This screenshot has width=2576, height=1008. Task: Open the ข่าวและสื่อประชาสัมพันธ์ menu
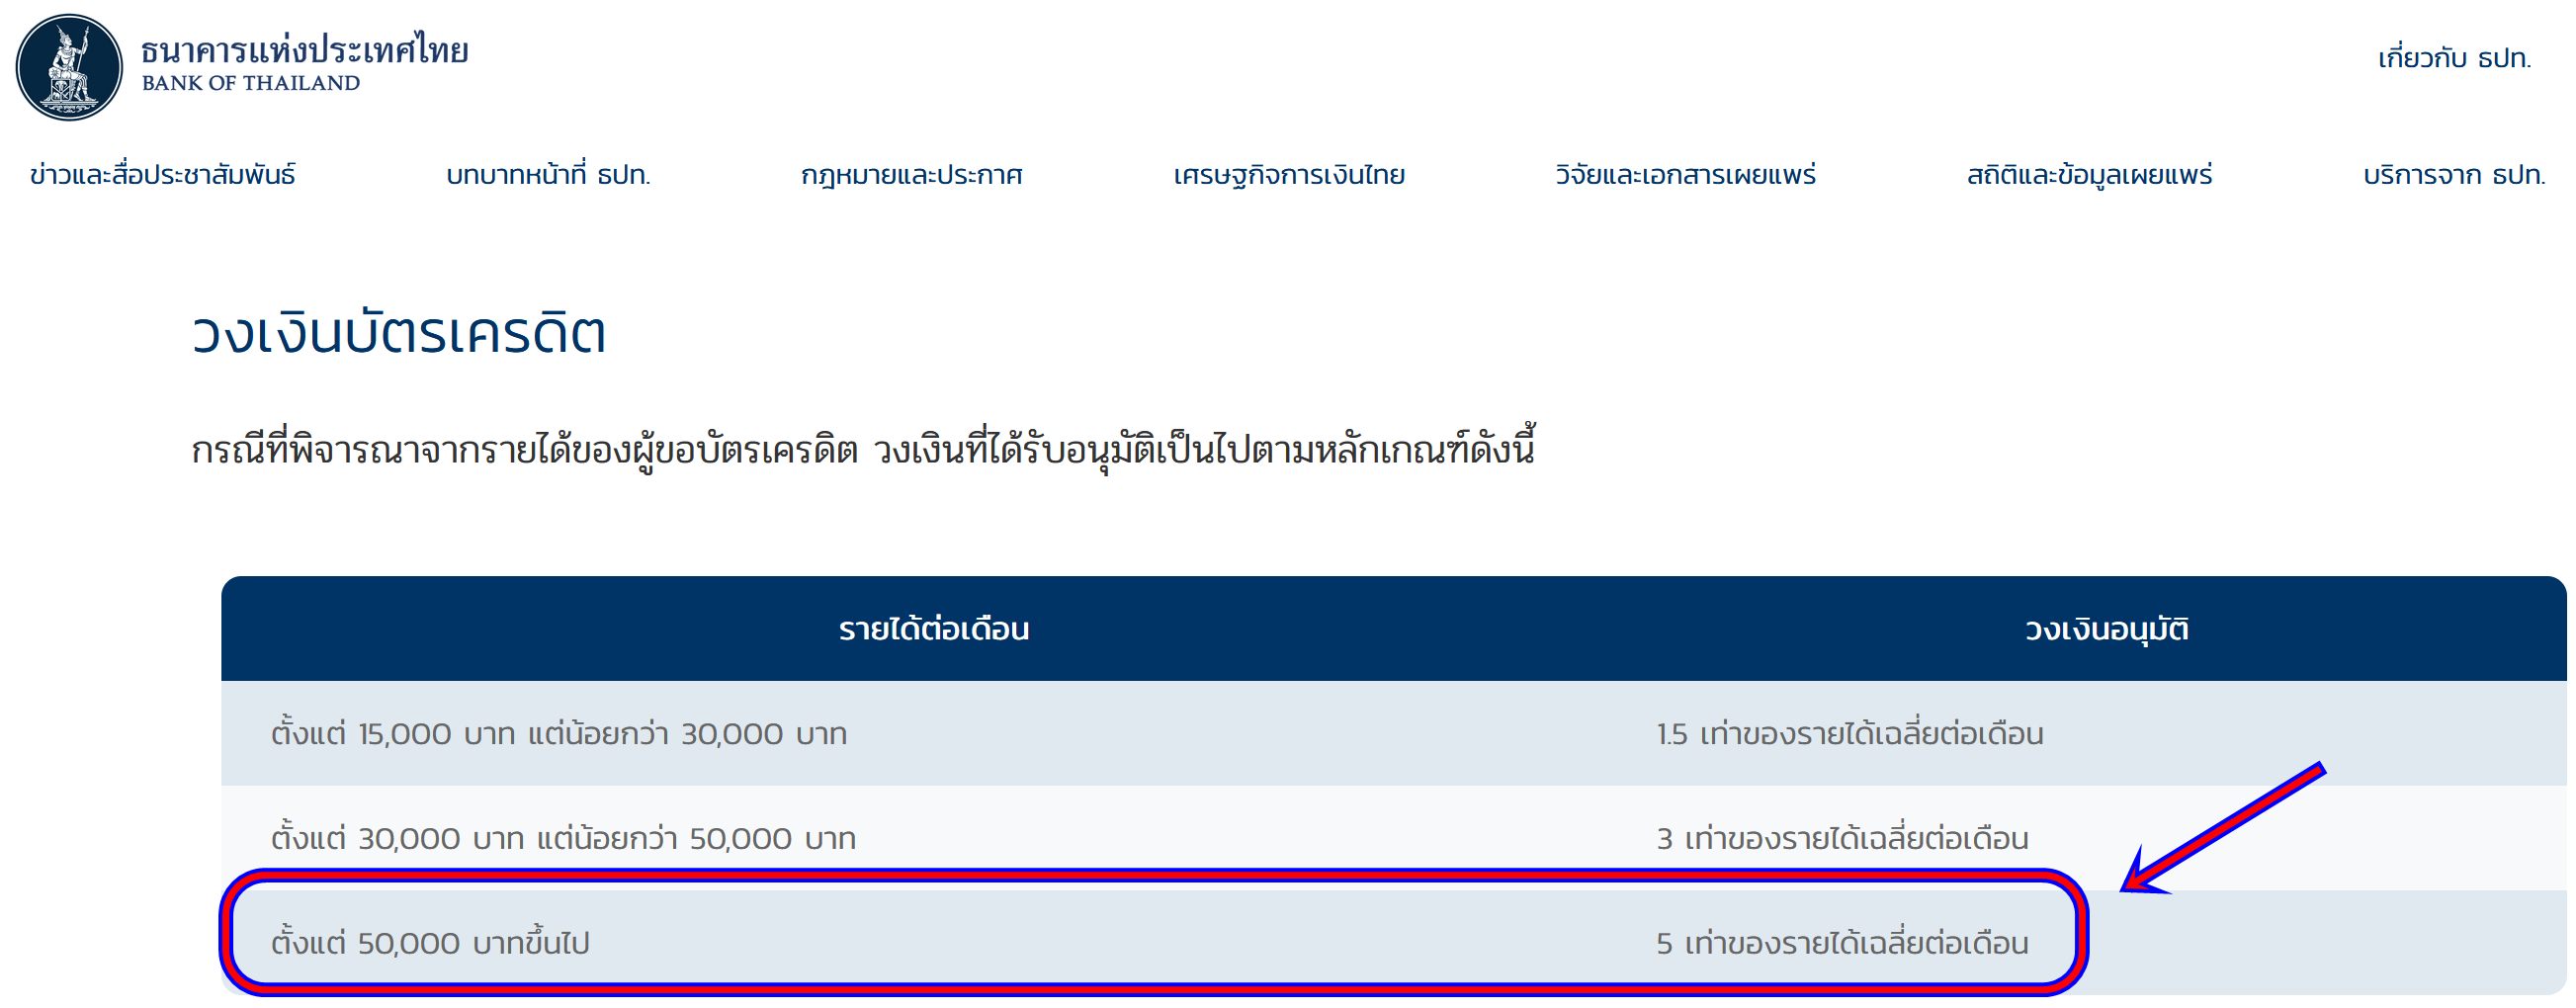(x=163, y=175)
